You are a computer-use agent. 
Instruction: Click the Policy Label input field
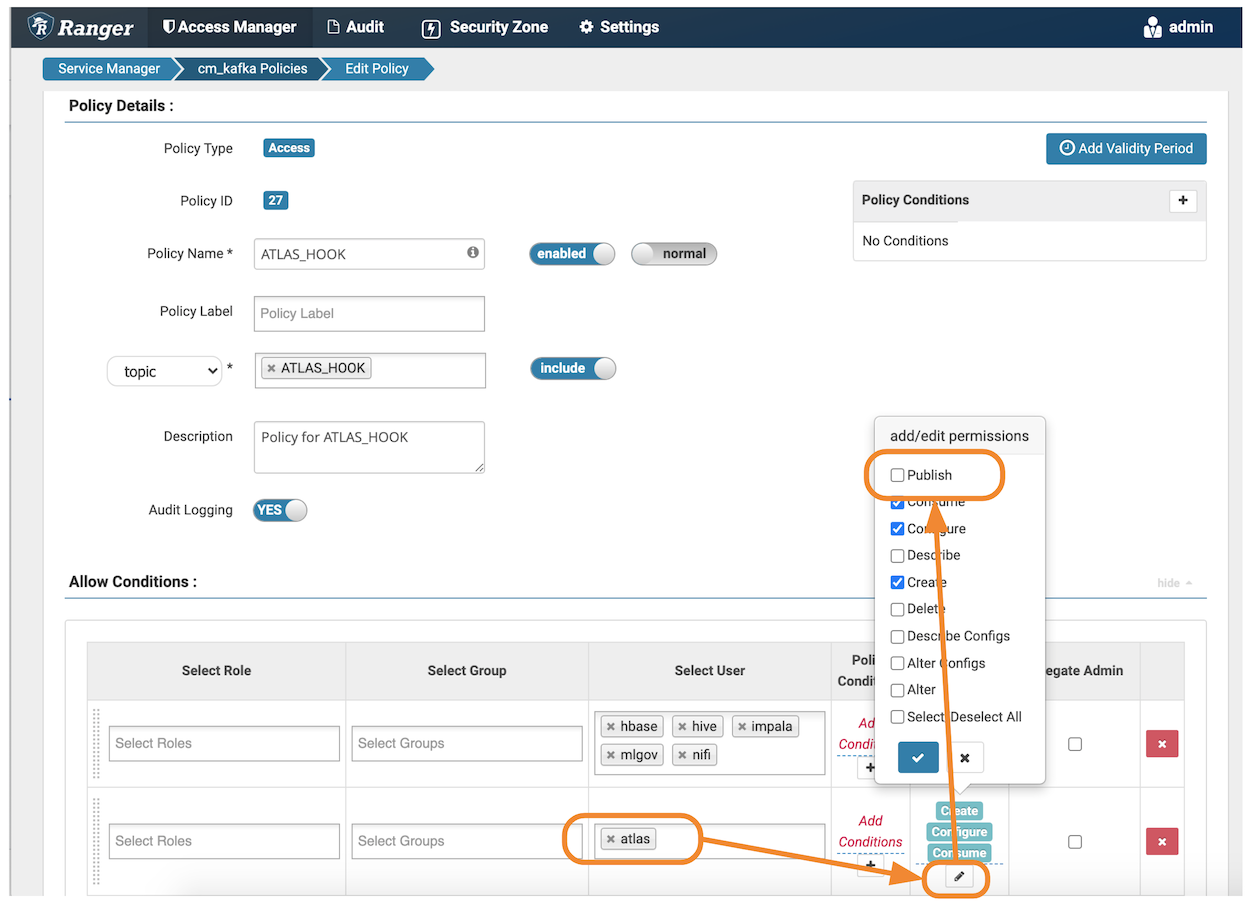(369, 313)
